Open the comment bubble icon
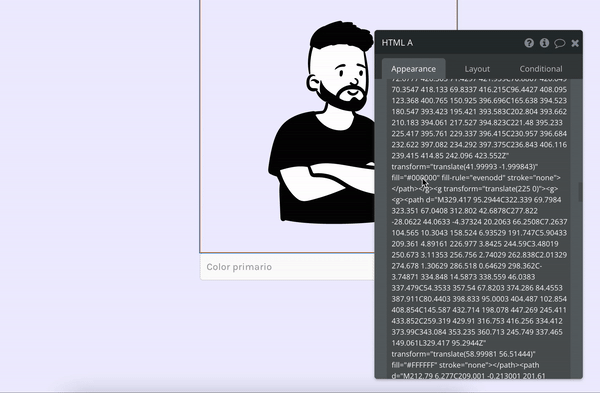This screenshot has height=393, width=600. click(x=559, y=43)
